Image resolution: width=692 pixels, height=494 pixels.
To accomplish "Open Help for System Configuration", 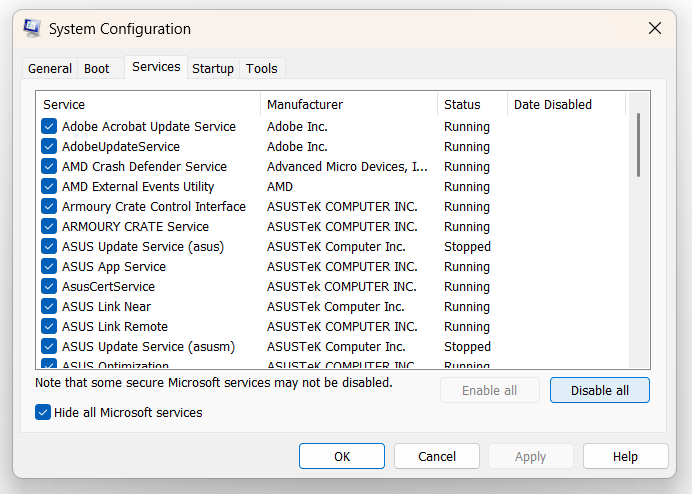I will [625, 456].
